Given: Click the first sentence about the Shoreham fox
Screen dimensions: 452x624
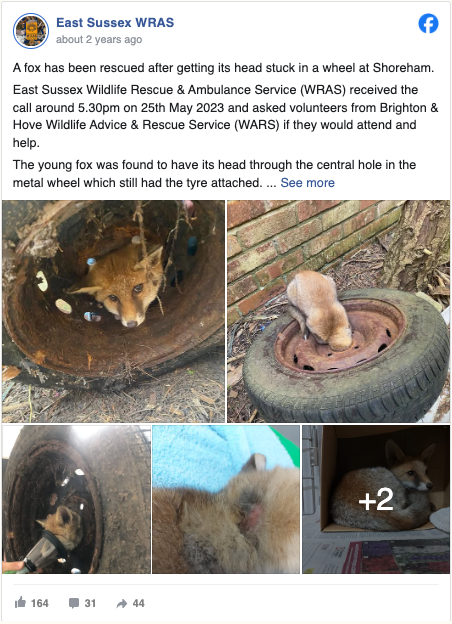Looking at the screenshot, I should point(223,68).
